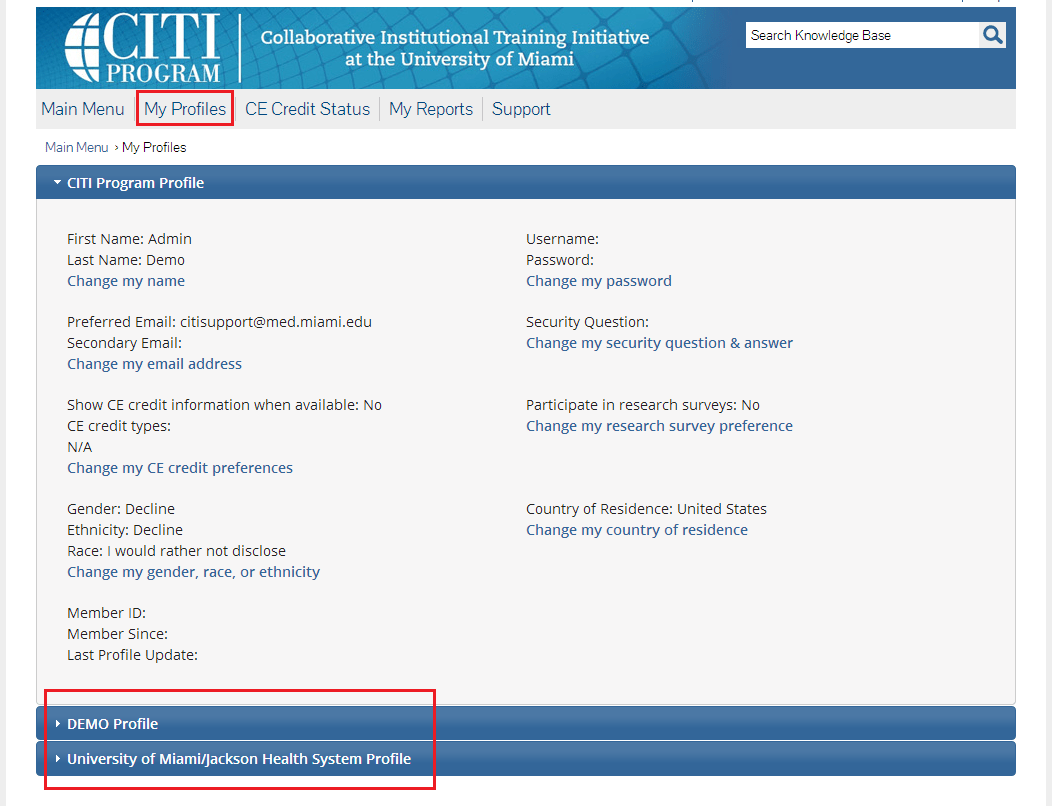1052x806 pixels.
Task: Click the search magnifier icon
Action: (x=992, y=35)
